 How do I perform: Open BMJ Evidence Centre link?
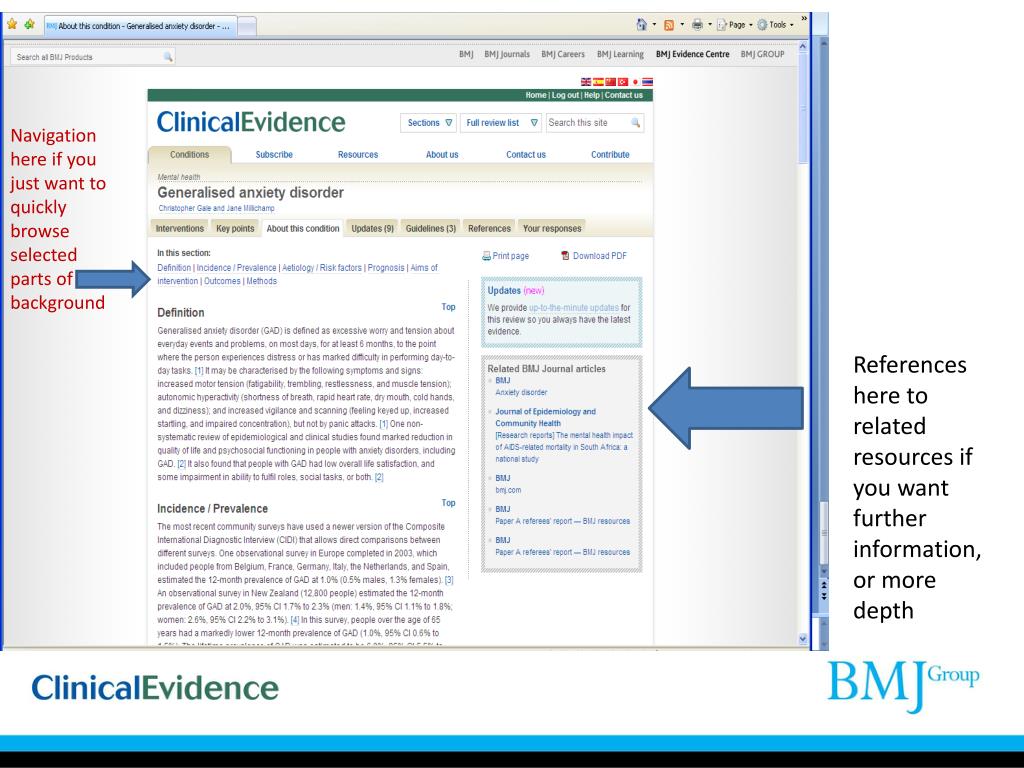pos(692,54)
